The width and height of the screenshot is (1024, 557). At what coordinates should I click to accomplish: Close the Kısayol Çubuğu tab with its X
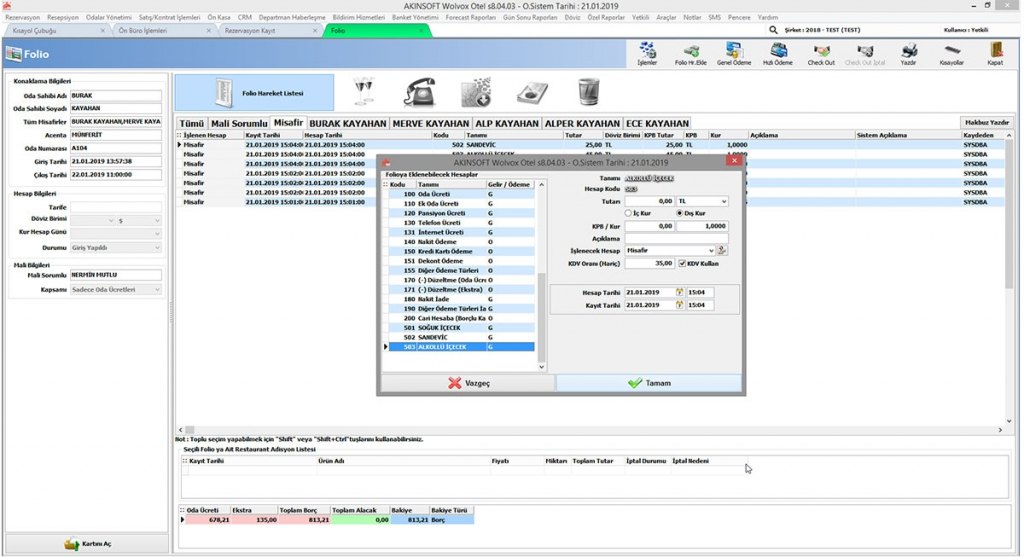coord(103,31)
